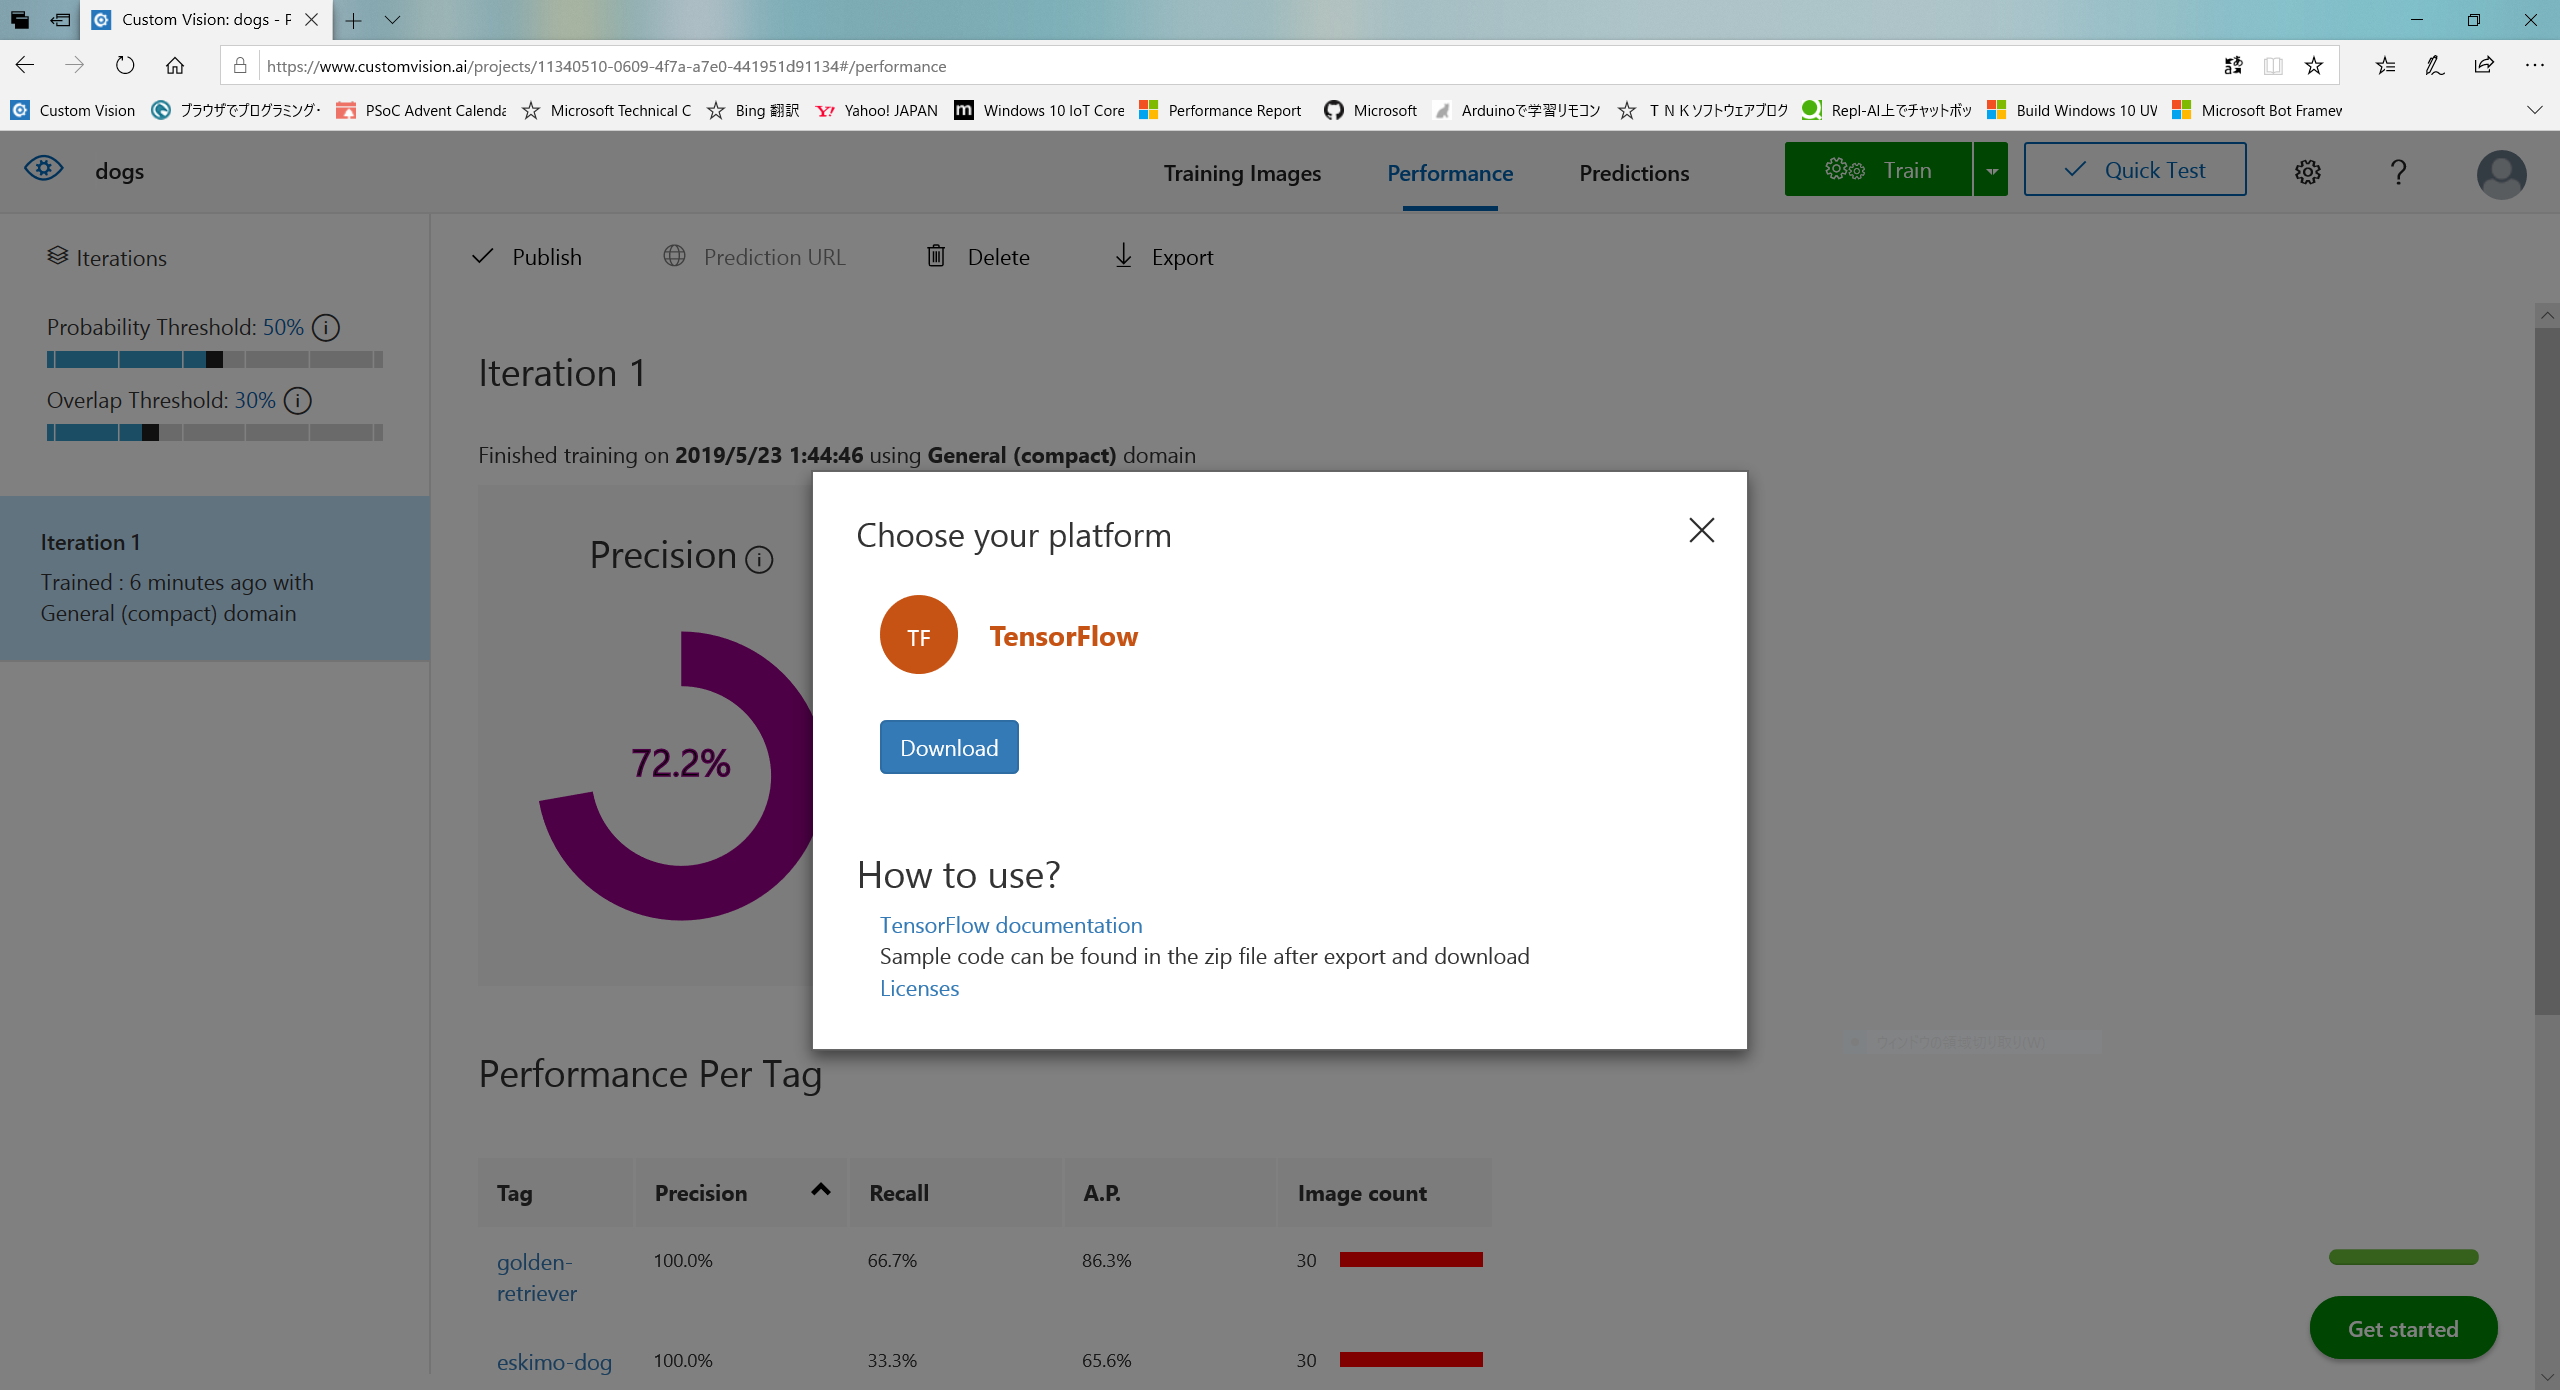Adjust the Probability Threshold slider

pyautogui.click(x=214, y=360)
